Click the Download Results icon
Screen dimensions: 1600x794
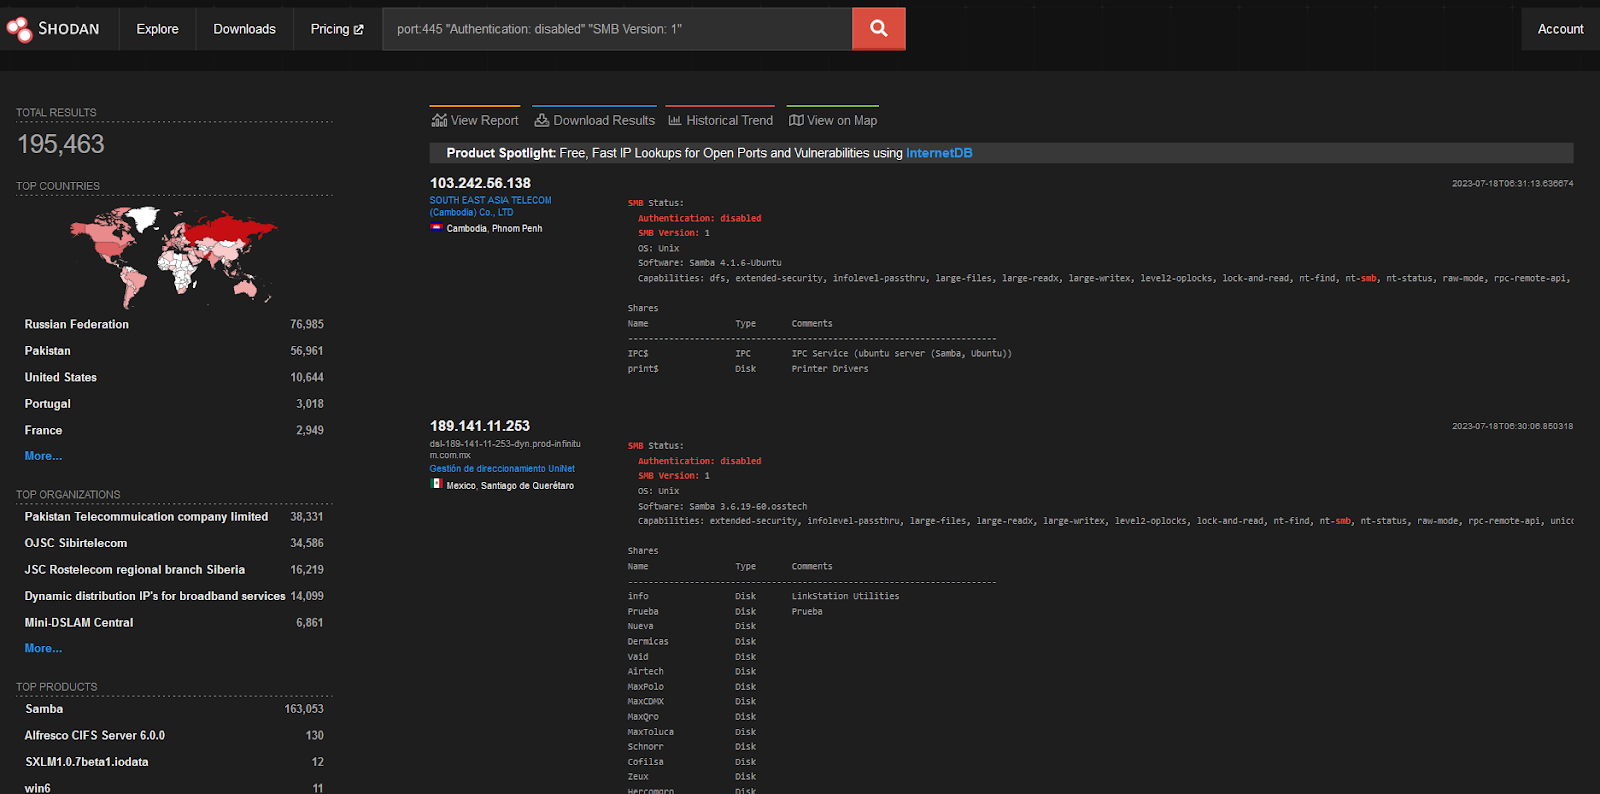click(x=542, y=120)
